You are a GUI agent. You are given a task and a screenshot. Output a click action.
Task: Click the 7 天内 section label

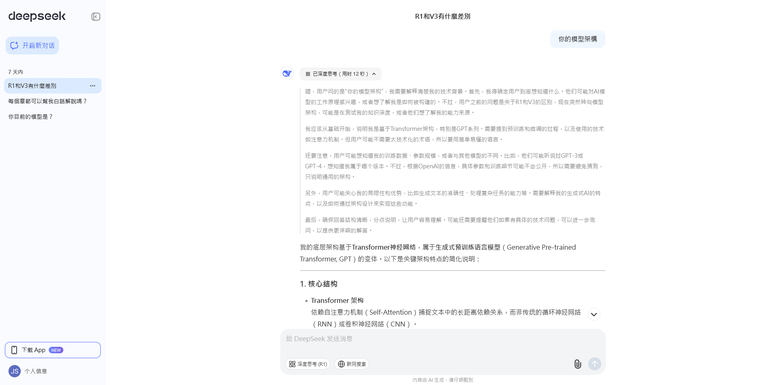click(x=15, y=72)
